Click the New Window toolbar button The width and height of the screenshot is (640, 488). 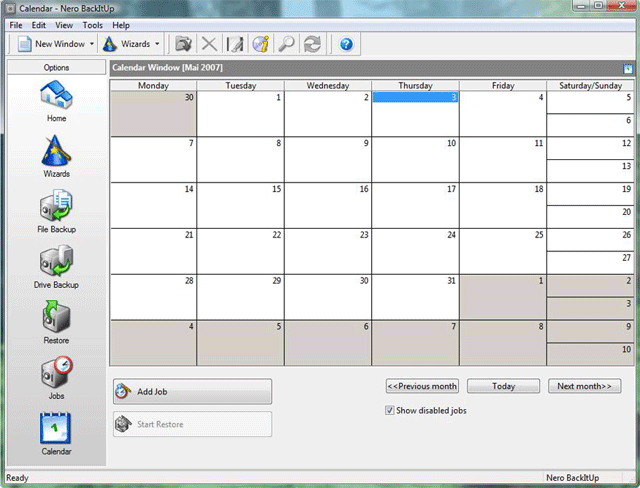tap(51, 44)
